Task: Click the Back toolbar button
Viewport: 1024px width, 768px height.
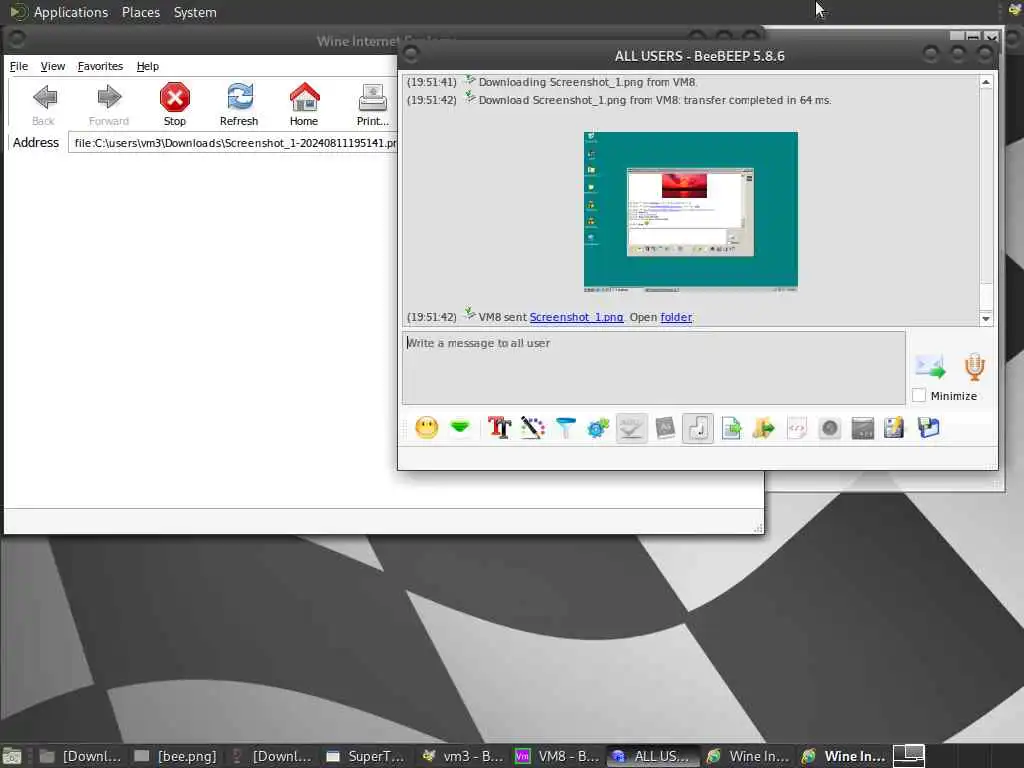Action: click(x=44, y=104)
